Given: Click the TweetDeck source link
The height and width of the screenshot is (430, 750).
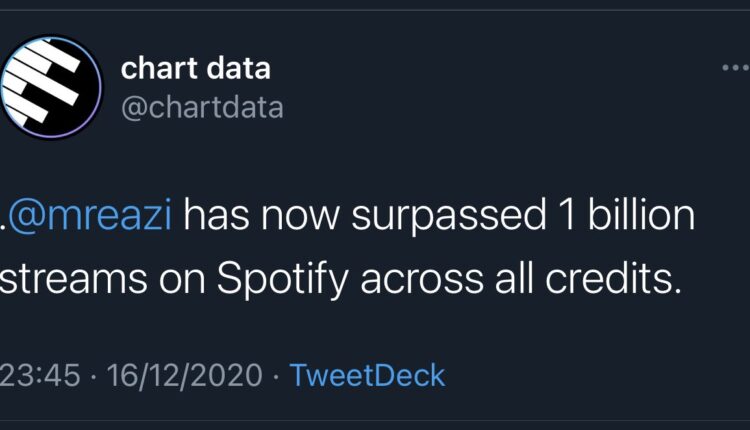Looking at the screenshot, I should tap(367, 375).
